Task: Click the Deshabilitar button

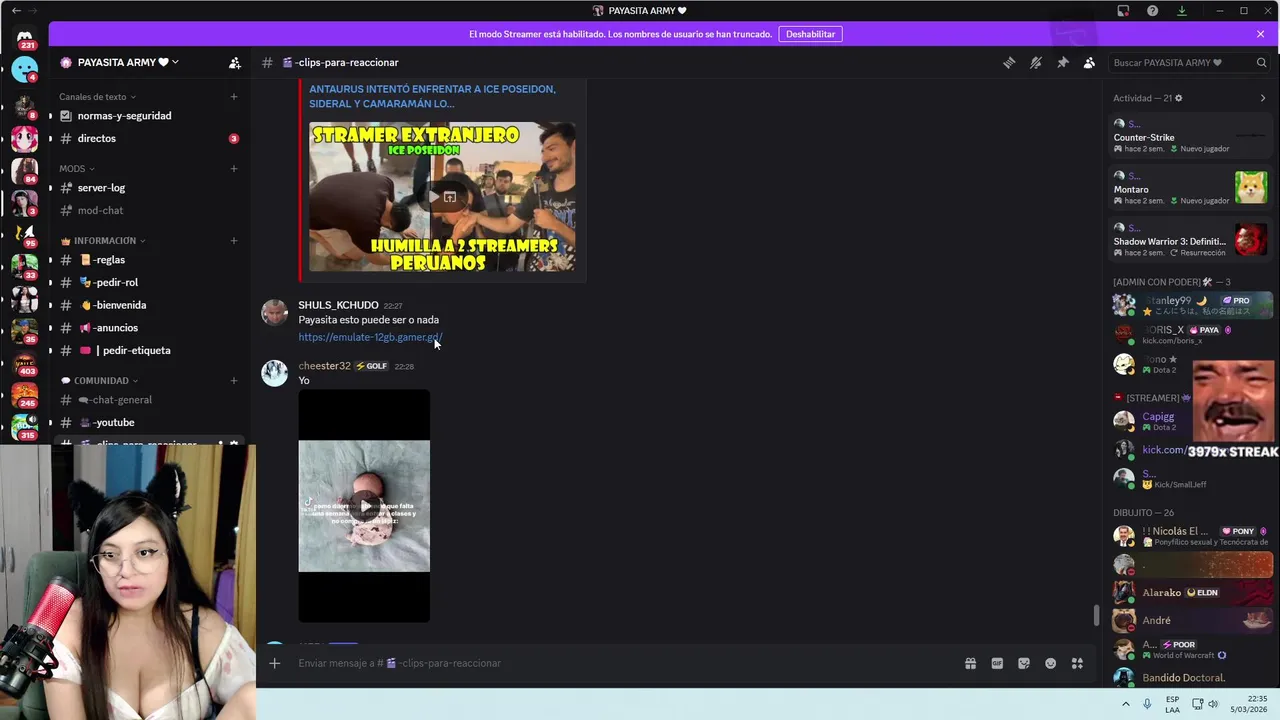Action: click(810, 34)
